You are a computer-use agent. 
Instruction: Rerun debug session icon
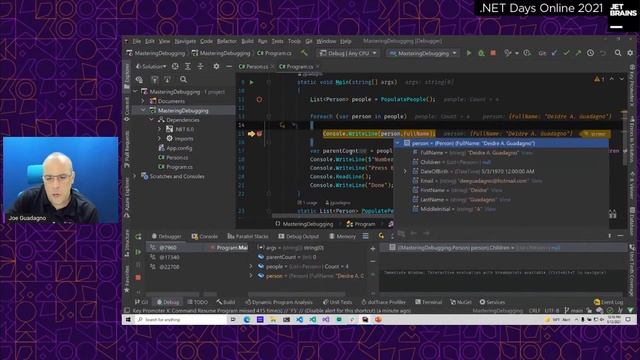pyautogui.click(x=138, y=236)
